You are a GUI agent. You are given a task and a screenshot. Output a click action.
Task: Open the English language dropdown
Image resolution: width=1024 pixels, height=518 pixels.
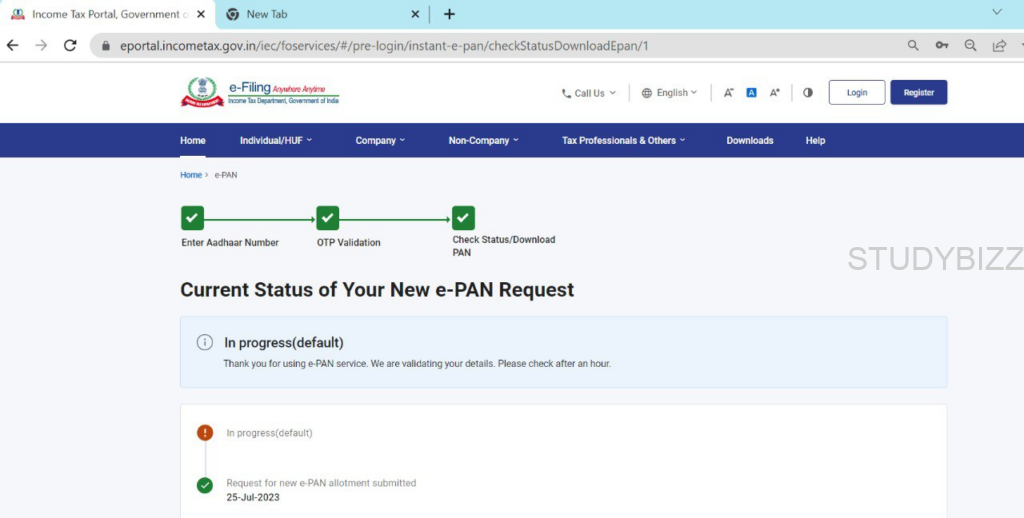pyautogui.click(x=670, y=93)
